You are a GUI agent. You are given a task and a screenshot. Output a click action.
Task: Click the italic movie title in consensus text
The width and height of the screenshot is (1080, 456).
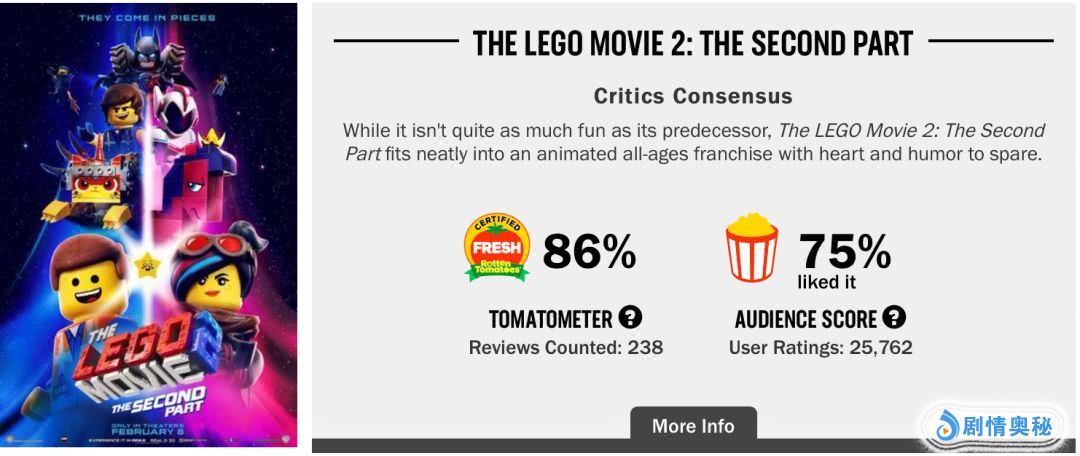pos(910,131)
